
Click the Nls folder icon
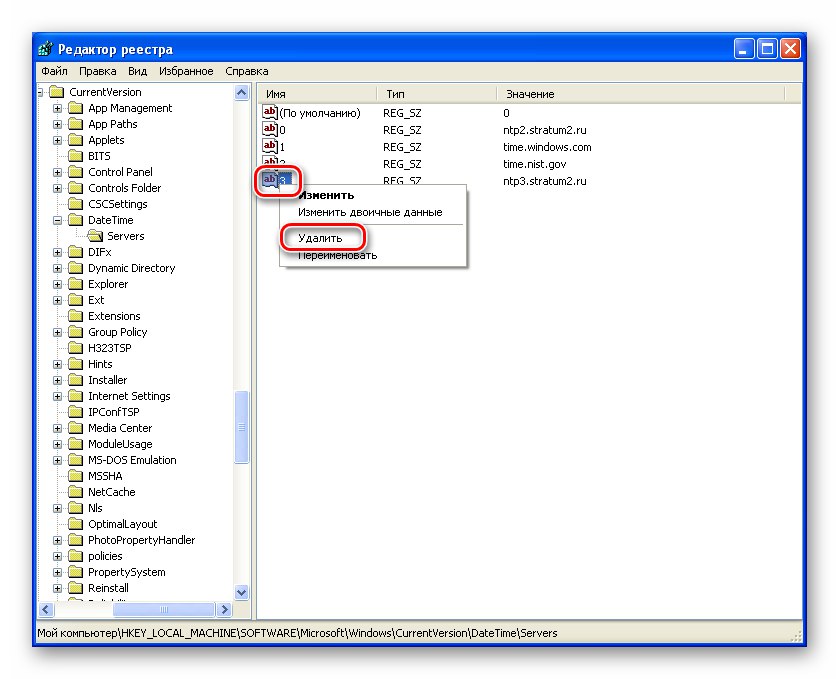pyautogui.click(x=75, y=508)
